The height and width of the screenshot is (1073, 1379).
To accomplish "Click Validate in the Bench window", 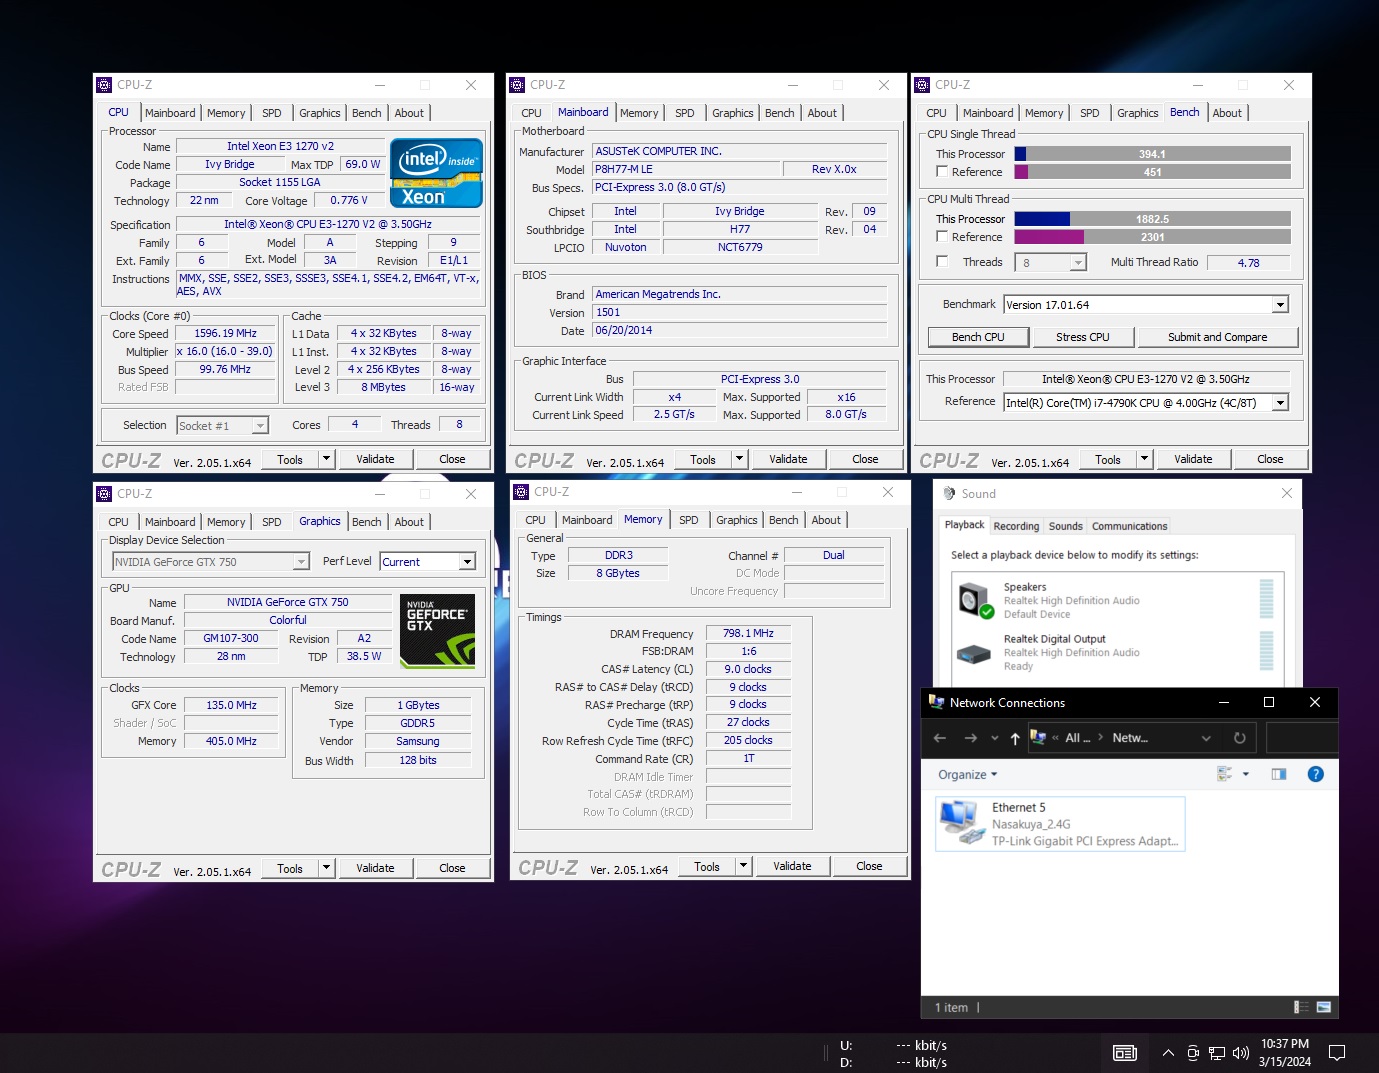I will [x=1193, y=459].
